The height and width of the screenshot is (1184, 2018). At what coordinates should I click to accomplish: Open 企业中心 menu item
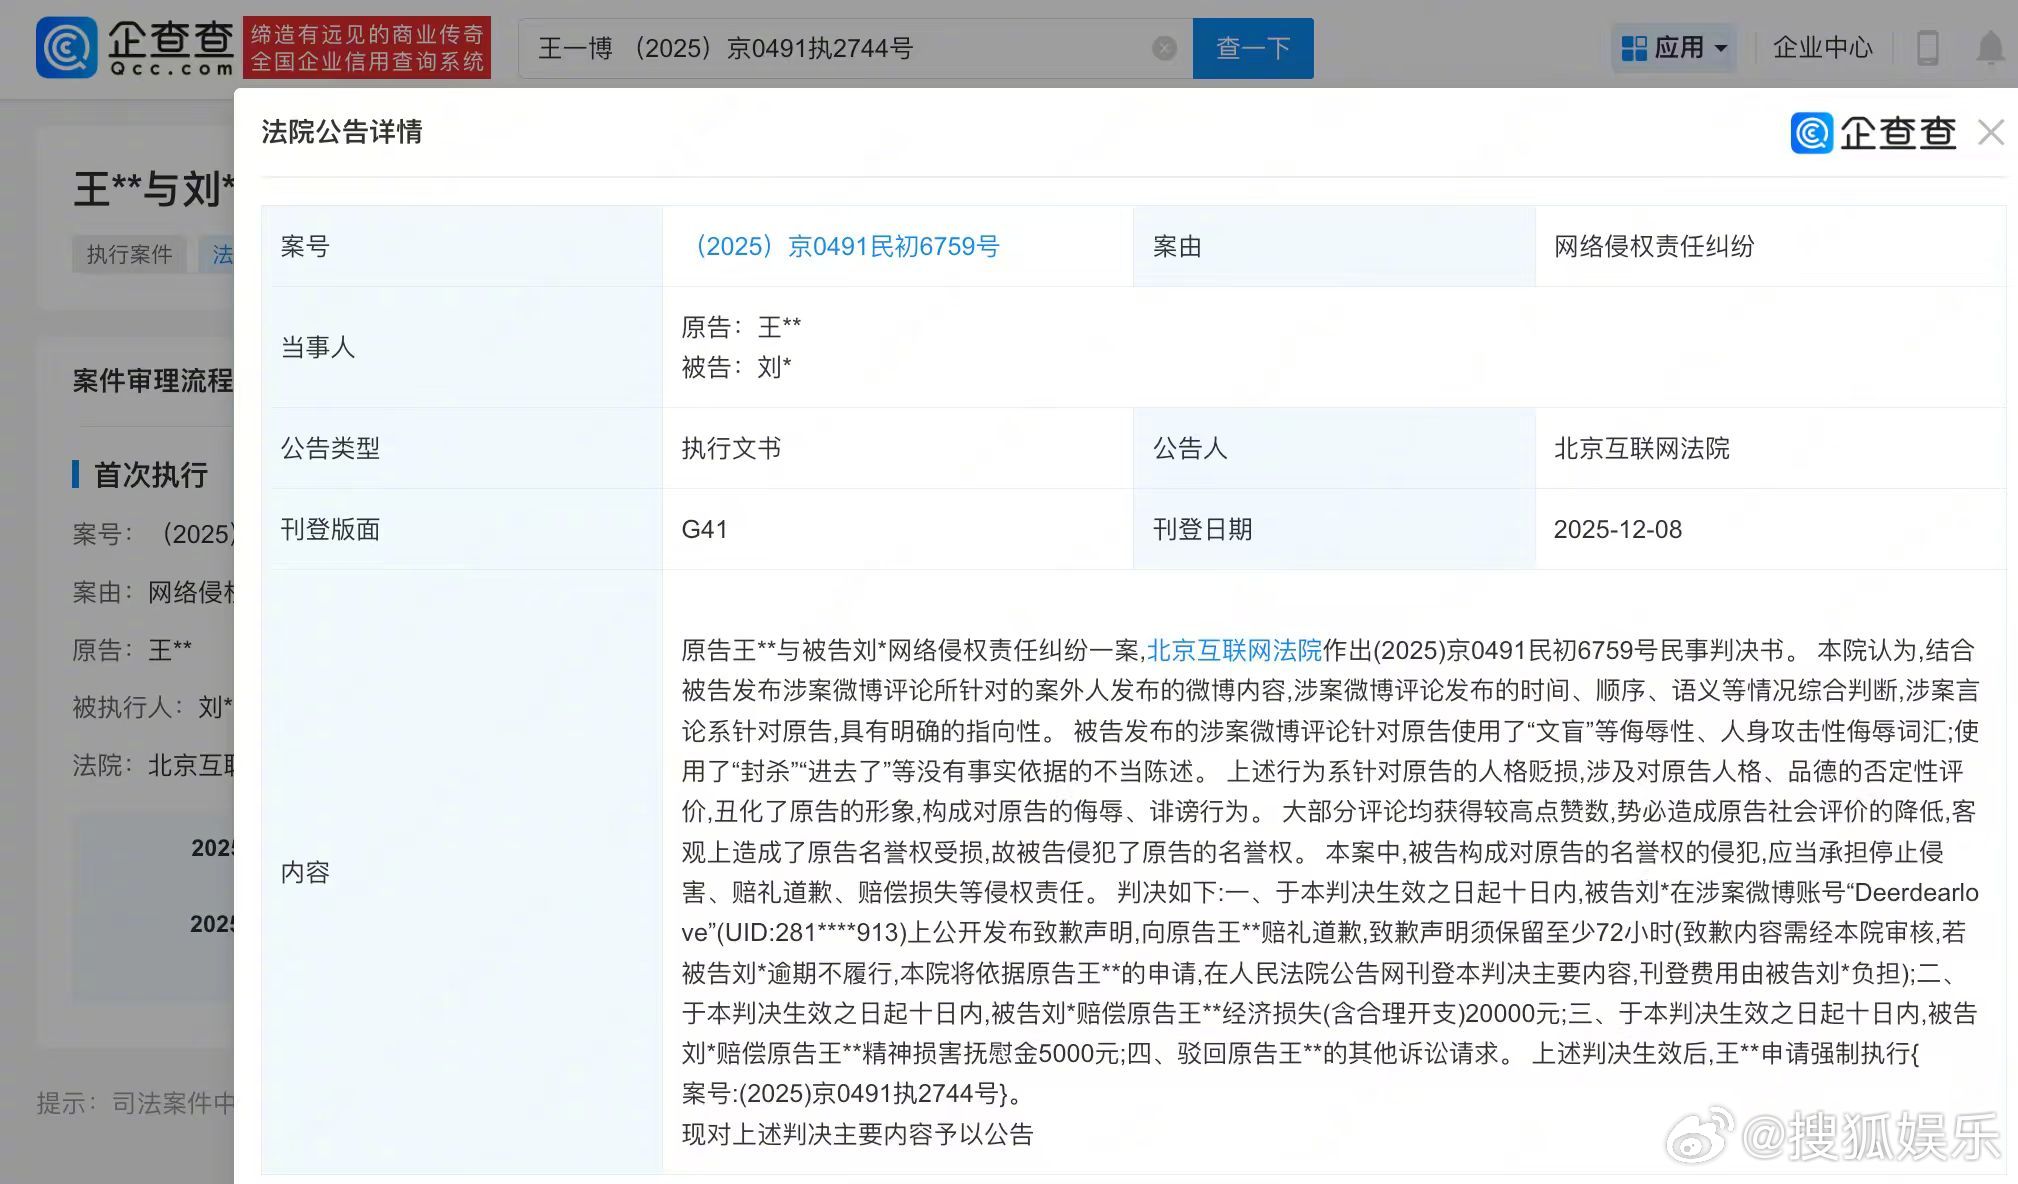click(x=1822, y=47)
